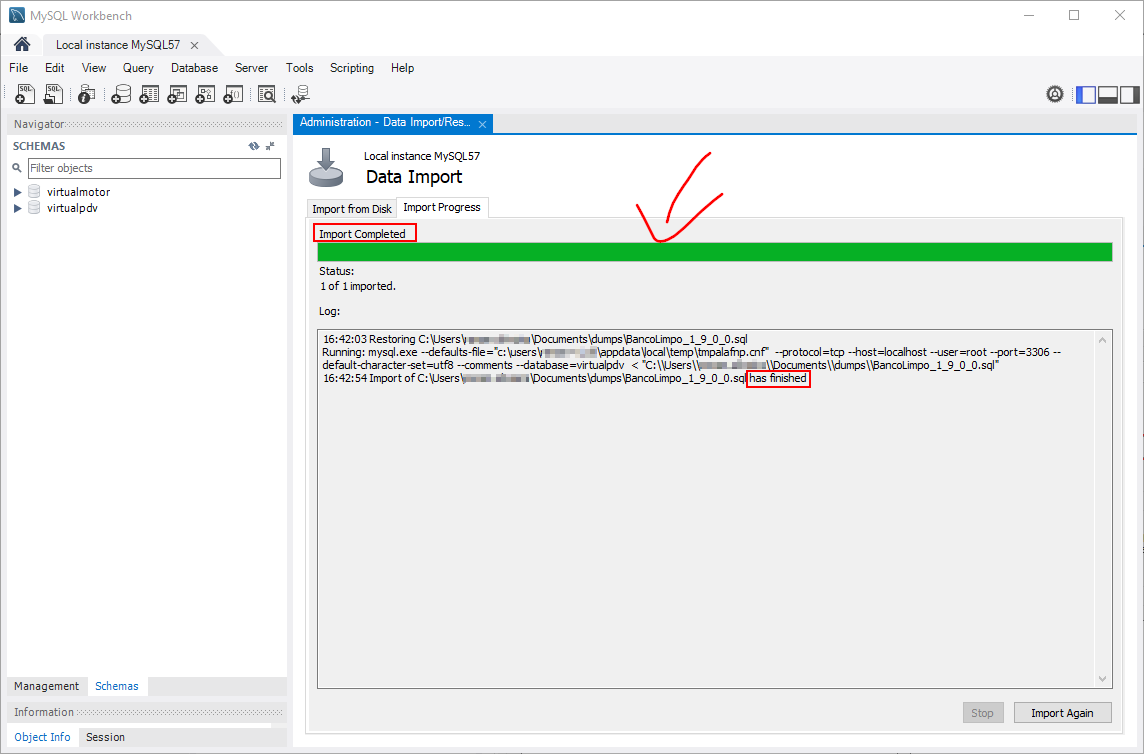Toggle the bottom output panel
Image resolution: width=1144 pixels, height=754 pixels.
[x=1108, y=94]
